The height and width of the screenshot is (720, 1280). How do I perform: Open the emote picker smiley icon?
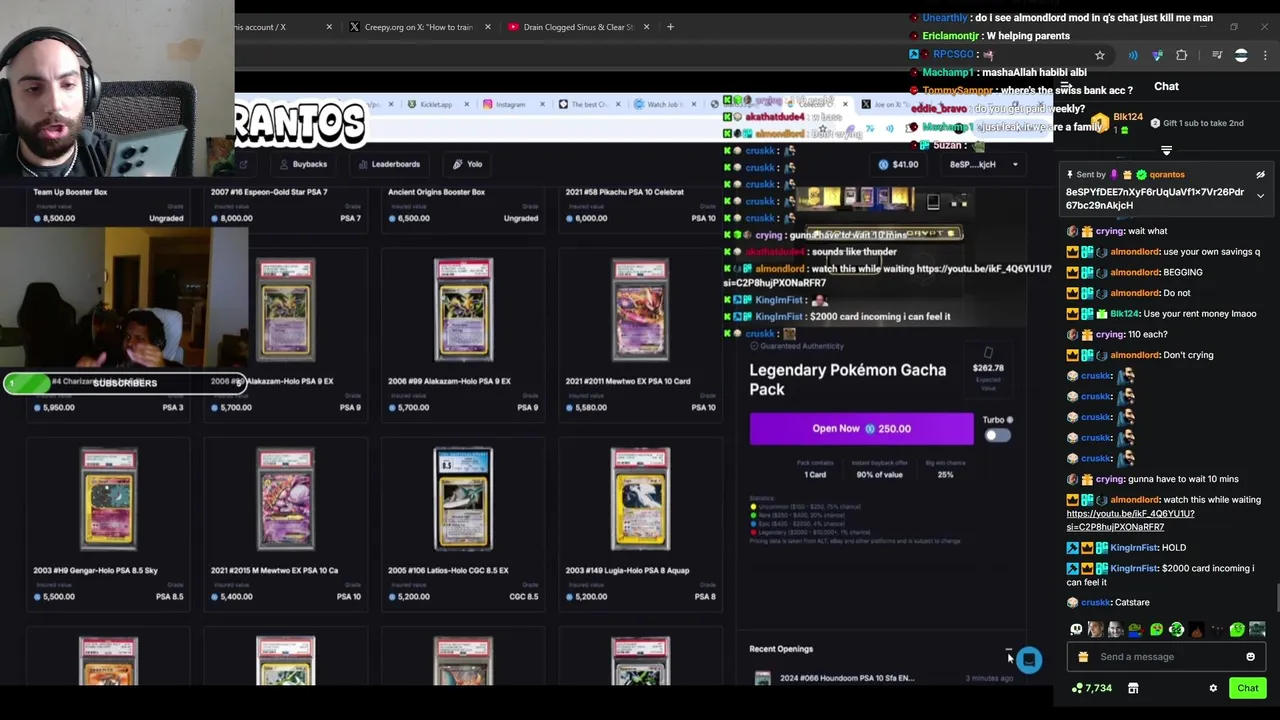[1250, 657]
